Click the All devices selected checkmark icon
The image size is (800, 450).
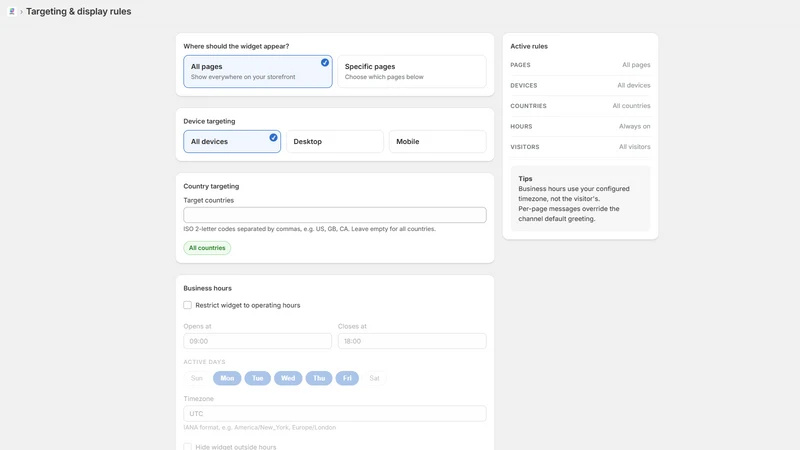(x=273, y=137)
